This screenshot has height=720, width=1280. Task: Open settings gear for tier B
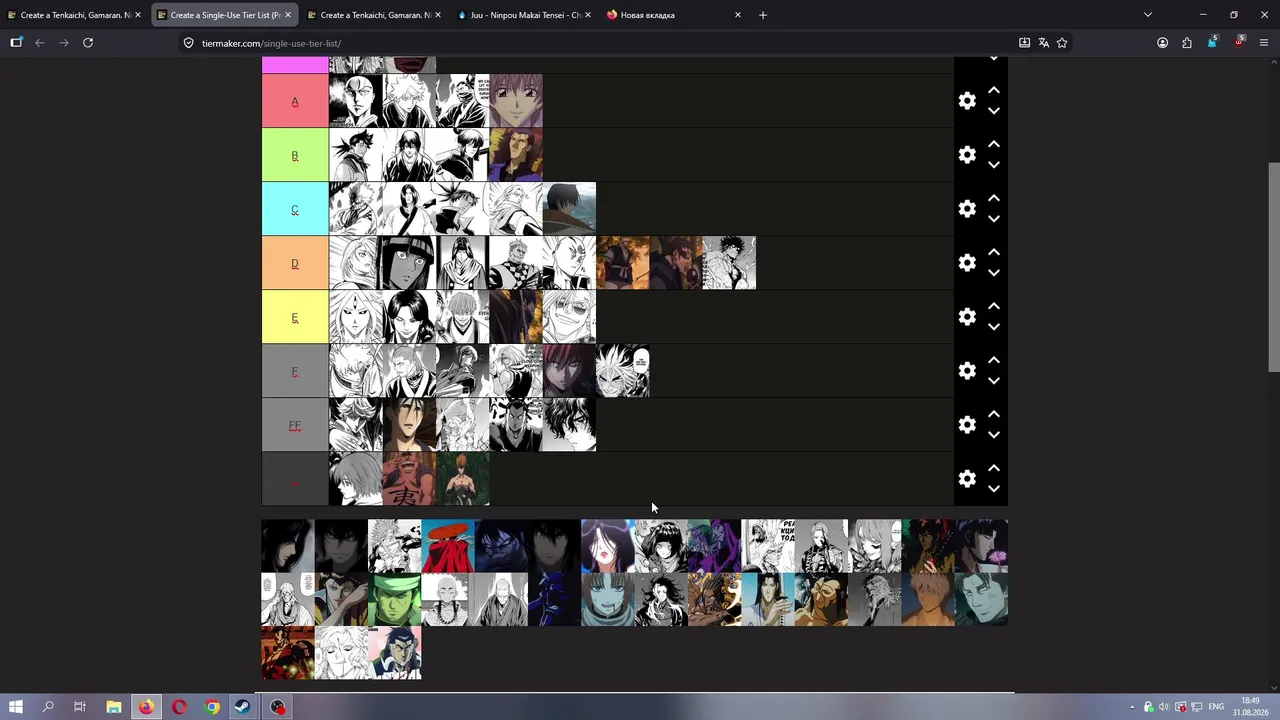coord(967,155)
